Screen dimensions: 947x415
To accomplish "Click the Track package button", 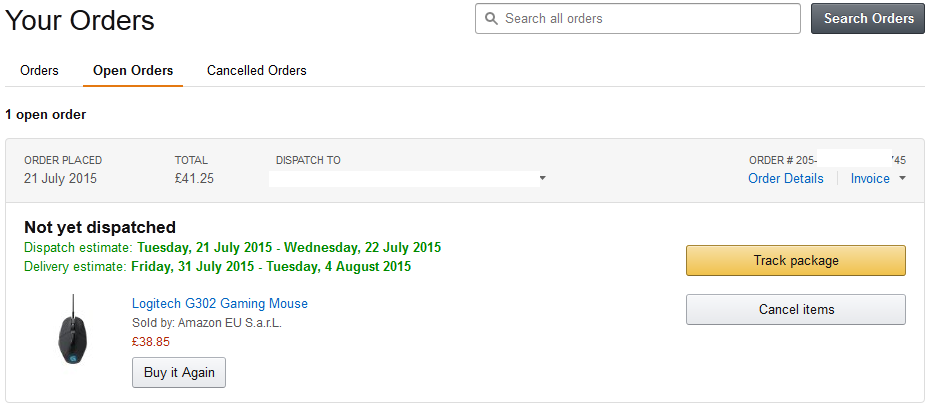I will coord(795,261).
